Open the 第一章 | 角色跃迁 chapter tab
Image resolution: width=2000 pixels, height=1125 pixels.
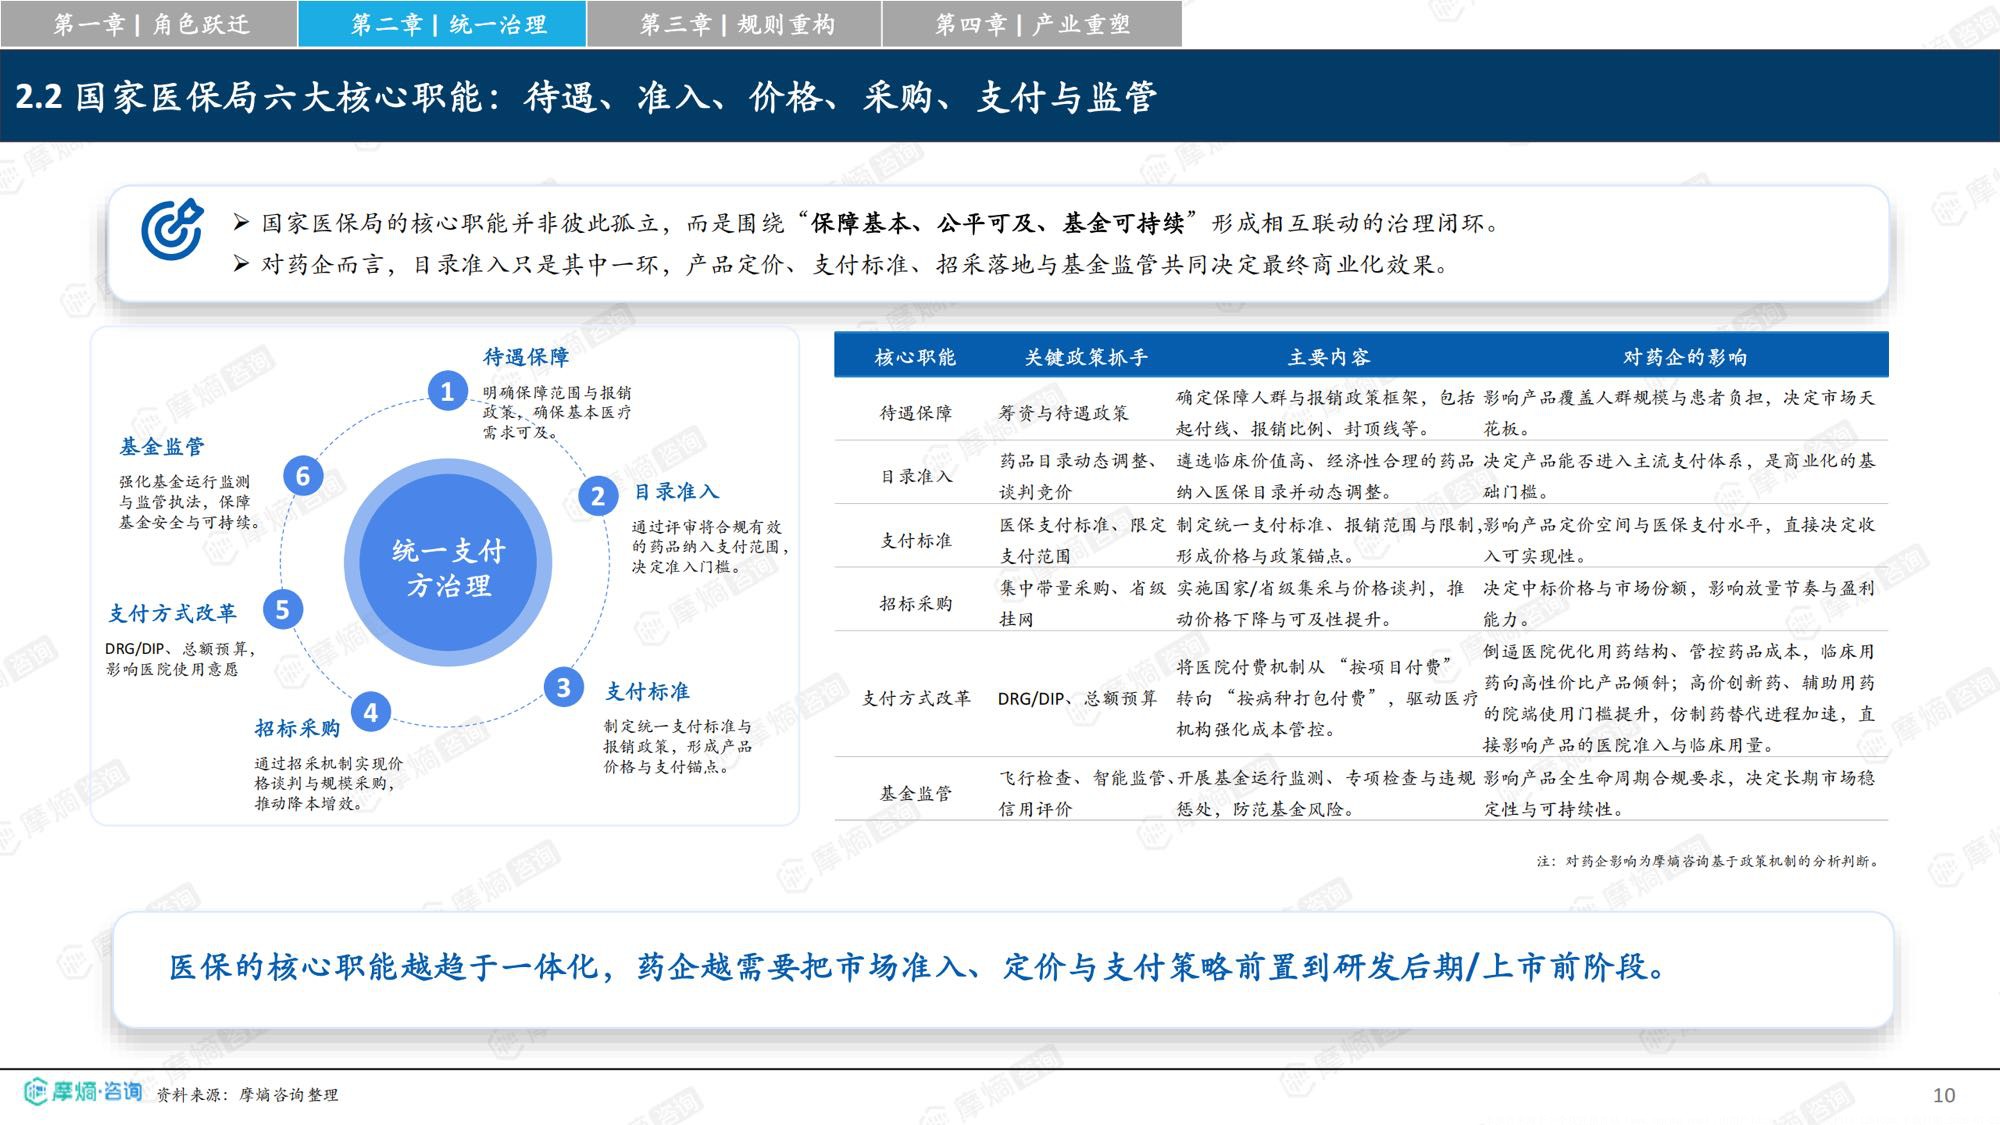(x=149, y=24)
